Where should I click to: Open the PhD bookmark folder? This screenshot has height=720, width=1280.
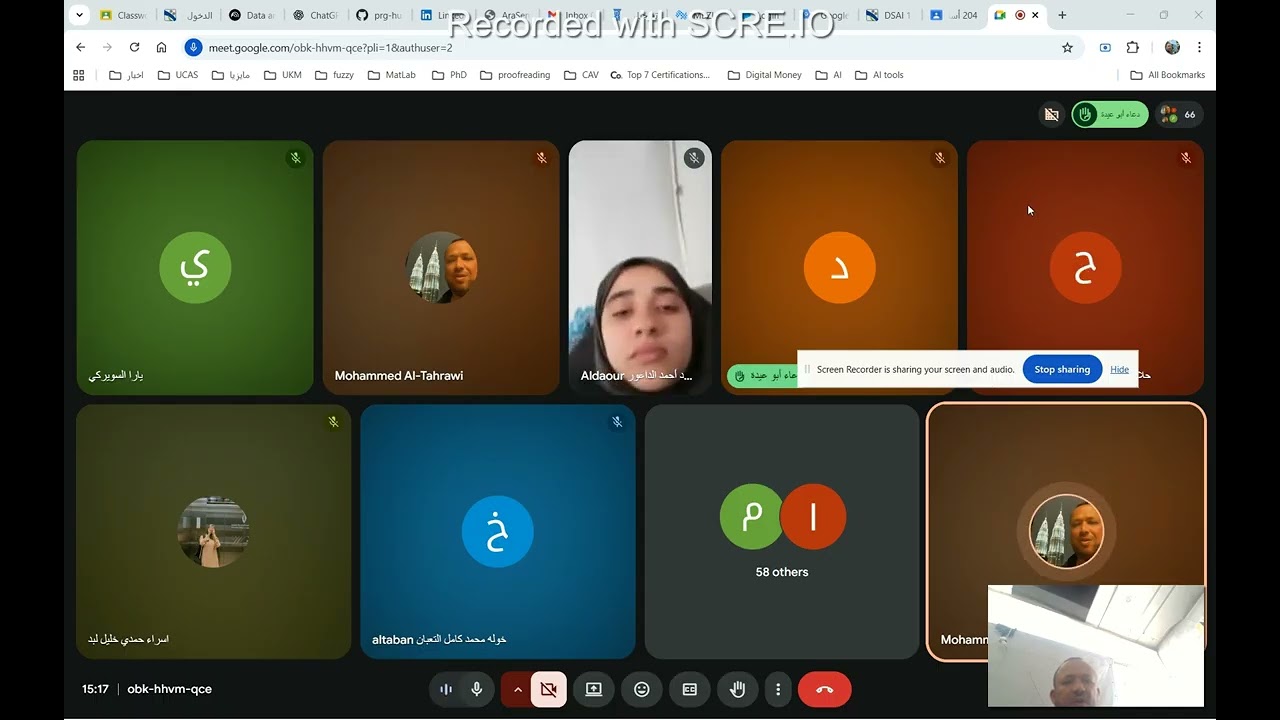coord(449,75)
